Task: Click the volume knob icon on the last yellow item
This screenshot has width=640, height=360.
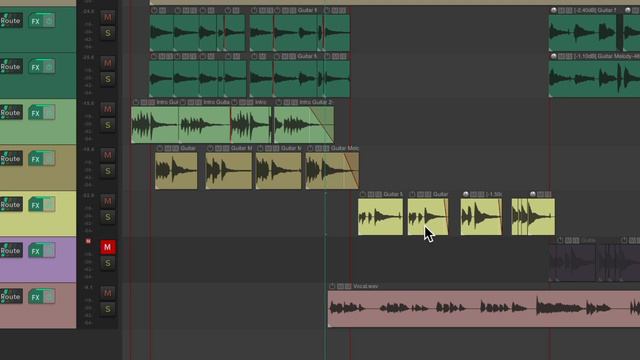Action: (533, 194)
